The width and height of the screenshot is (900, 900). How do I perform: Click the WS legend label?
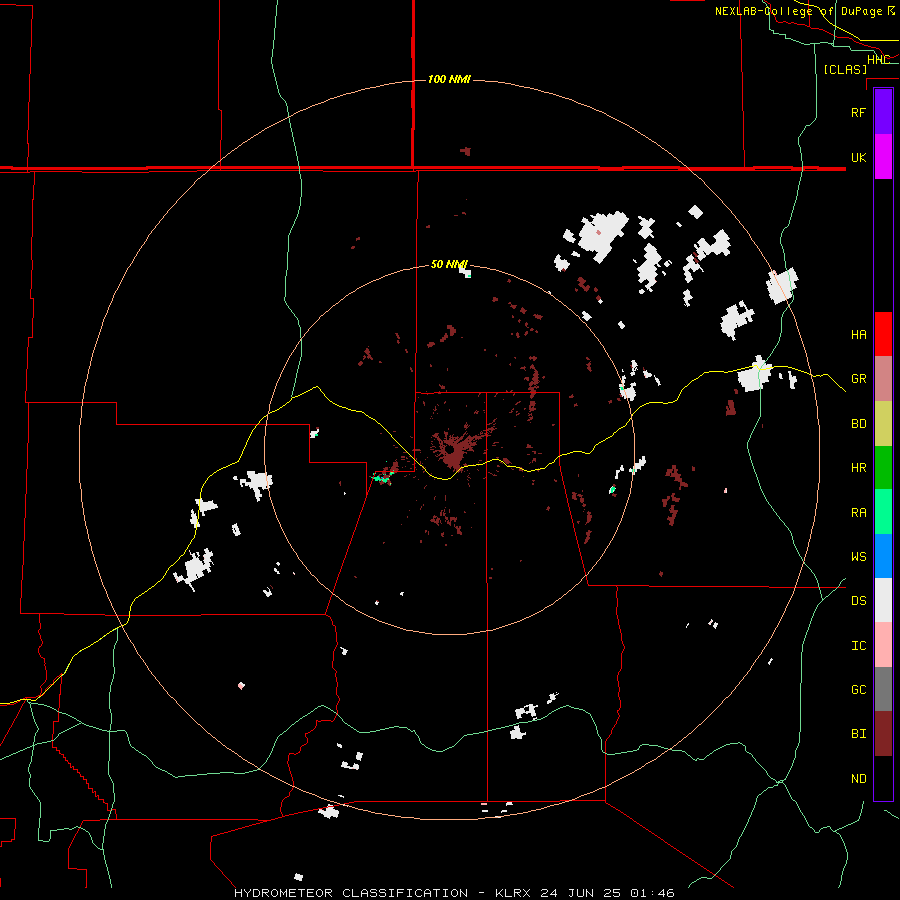click(858, 557)
